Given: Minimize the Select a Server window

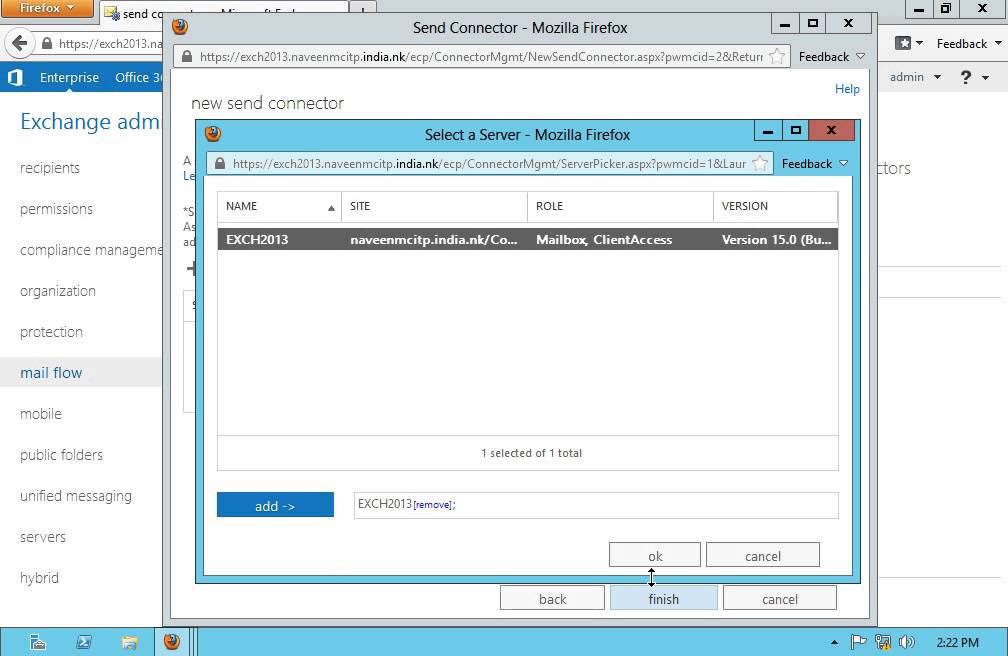Looking at the screenshot, I should click(x=768, y=130).
